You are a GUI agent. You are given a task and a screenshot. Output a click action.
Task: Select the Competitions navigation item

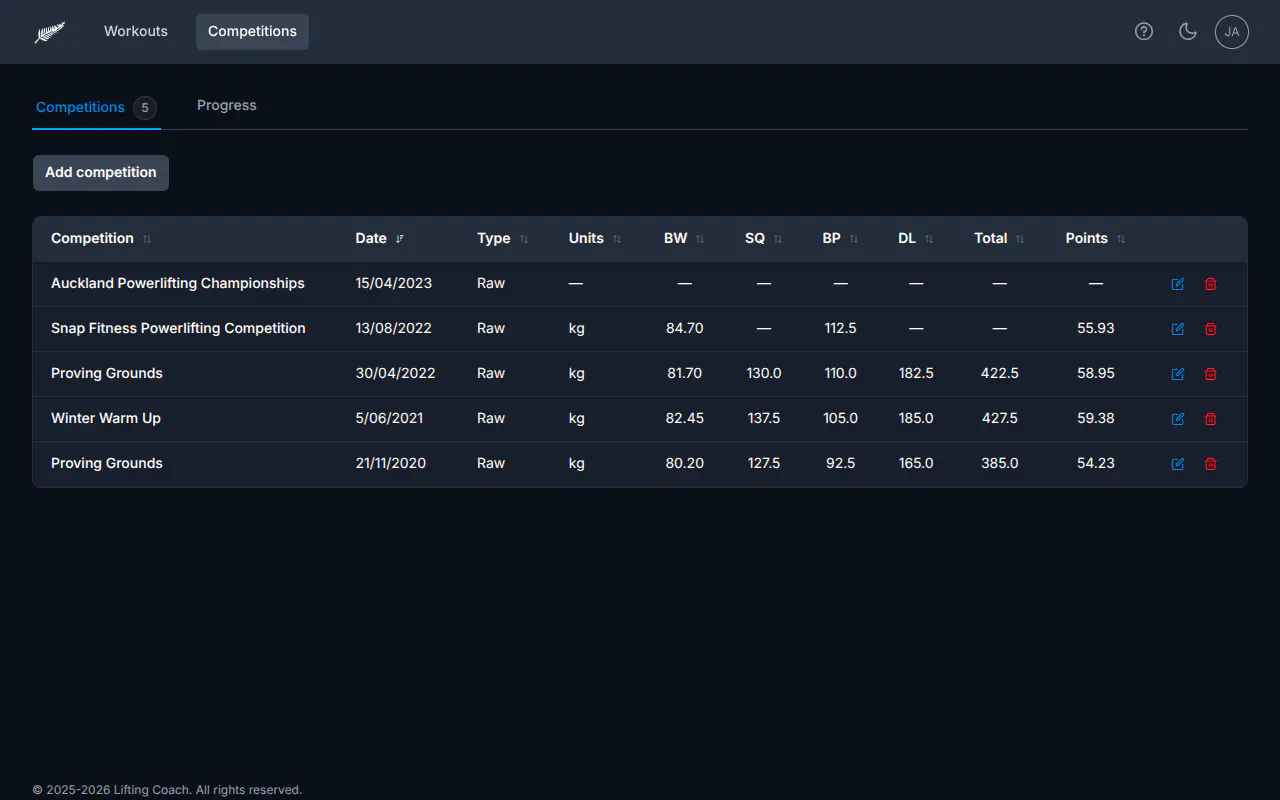[x=252, y=31]
